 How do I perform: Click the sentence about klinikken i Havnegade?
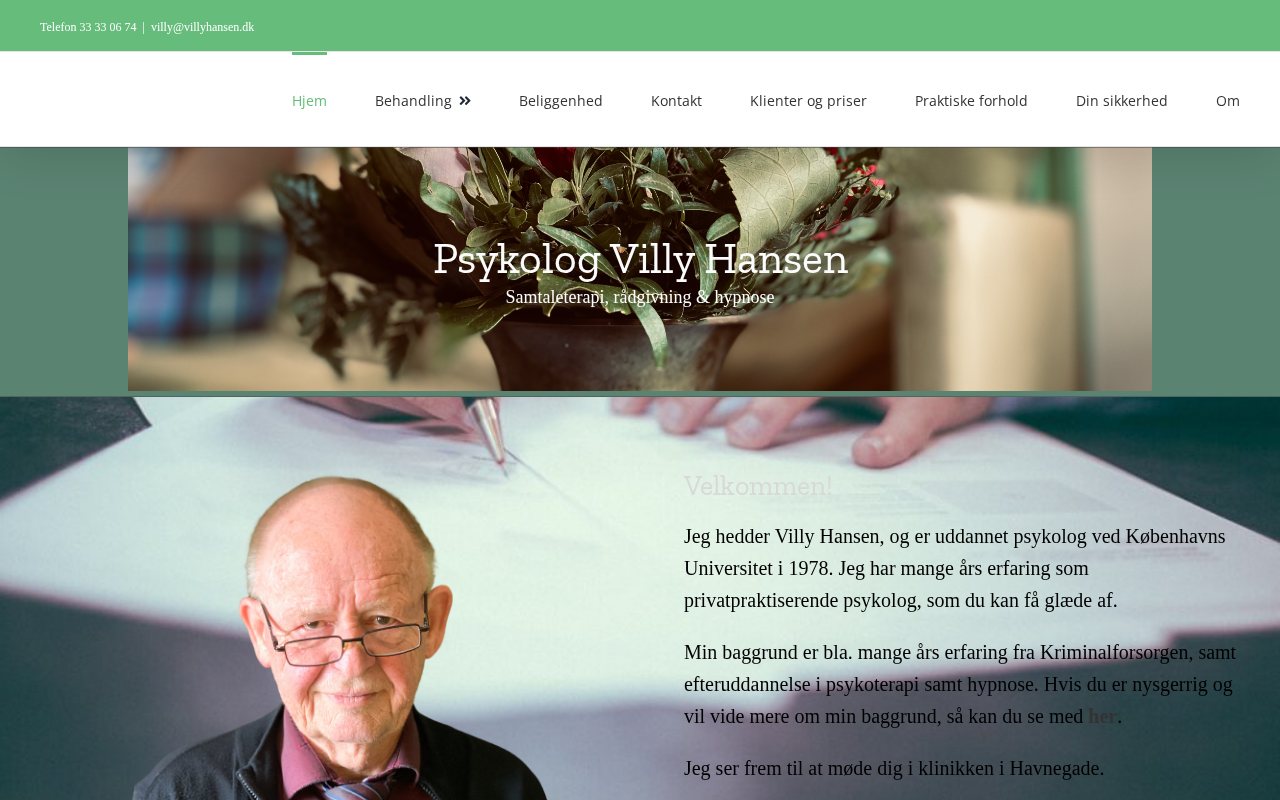coord(894,768)
